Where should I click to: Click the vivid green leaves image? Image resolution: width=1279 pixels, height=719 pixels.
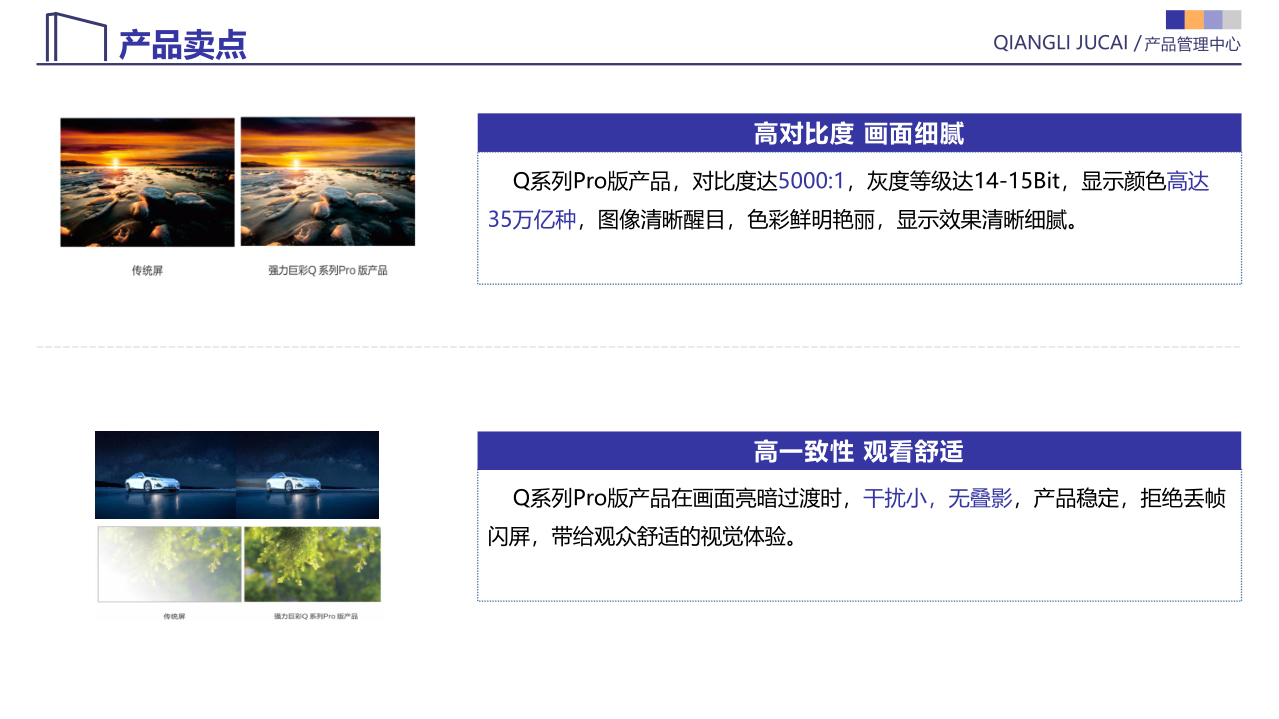(312, 564)
